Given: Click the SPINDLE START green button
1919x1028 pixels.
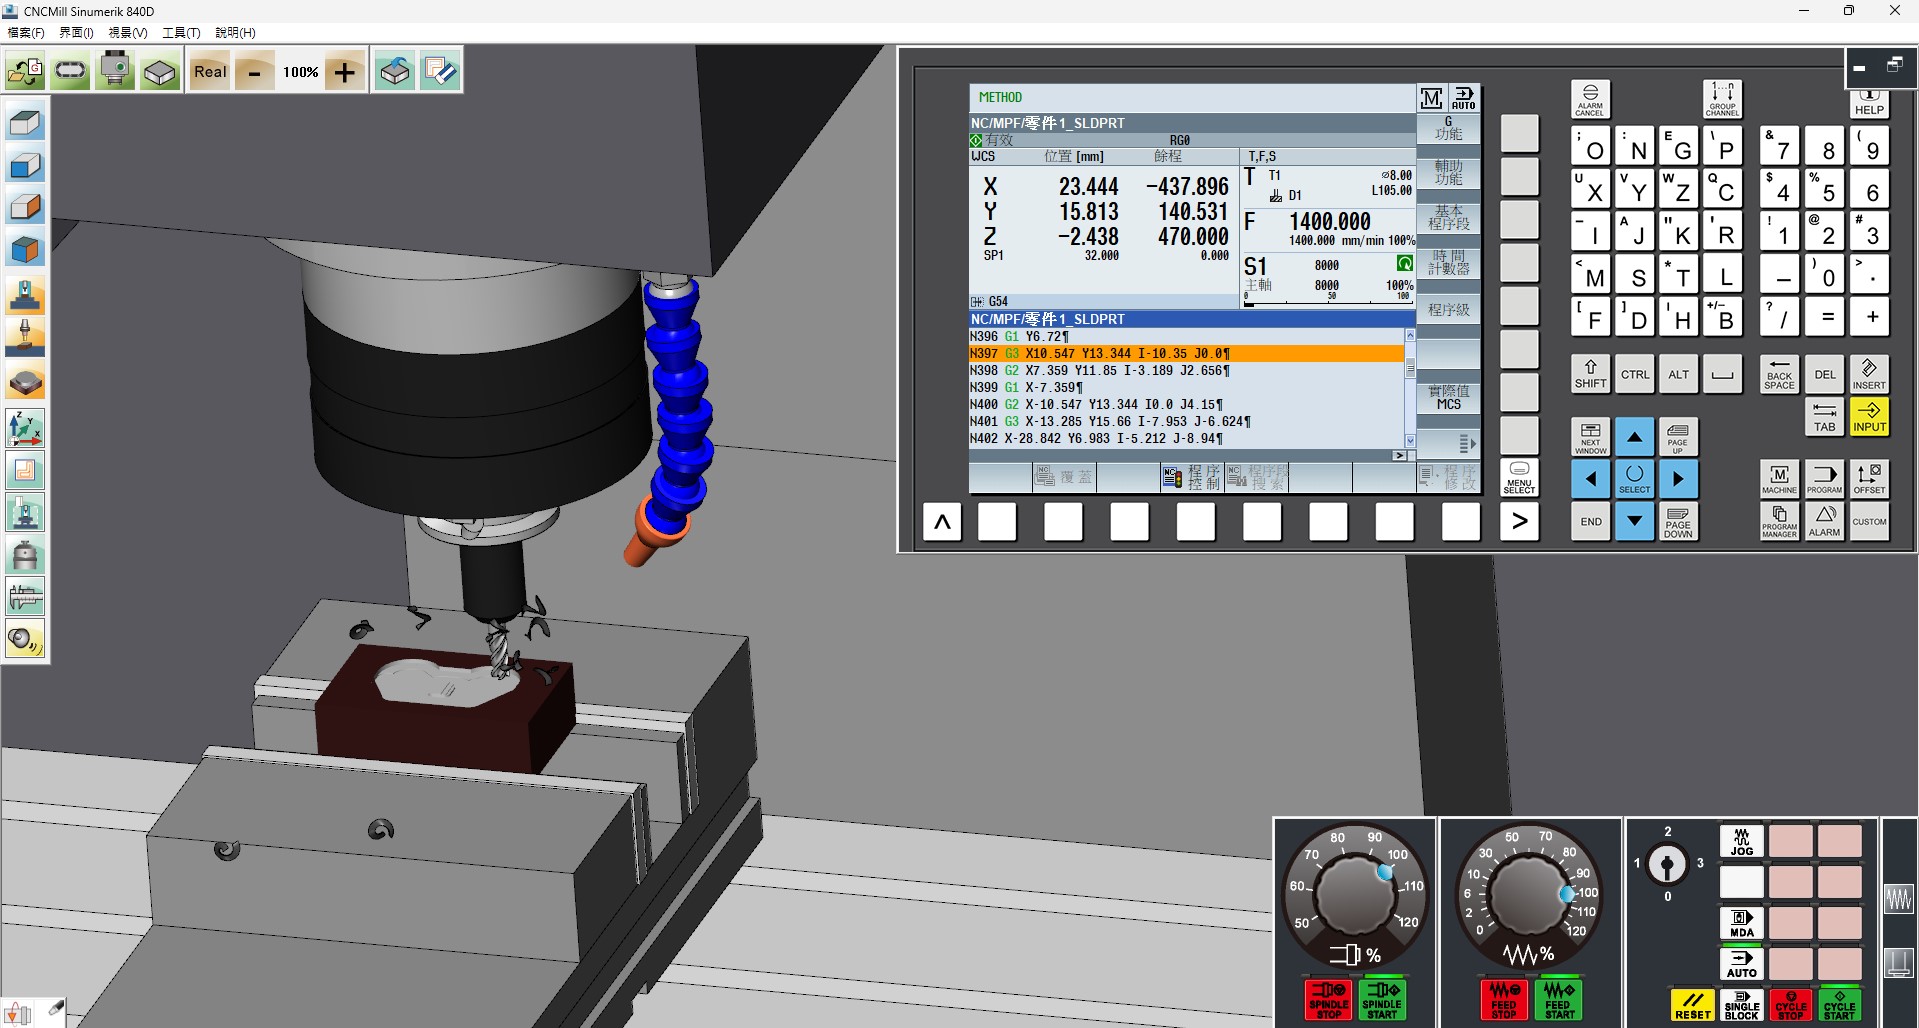Looking at the screenshot, I should tap(1382, 1000).
